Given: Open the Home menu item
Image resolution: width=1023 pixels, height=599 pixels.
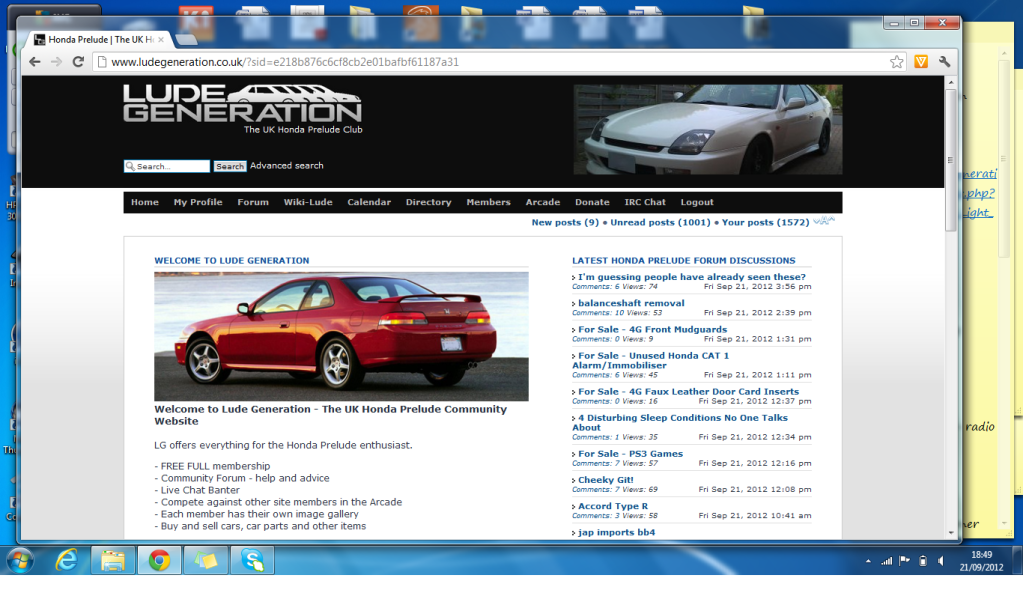Looking at the screenshot, I should (x=144, y=202).
